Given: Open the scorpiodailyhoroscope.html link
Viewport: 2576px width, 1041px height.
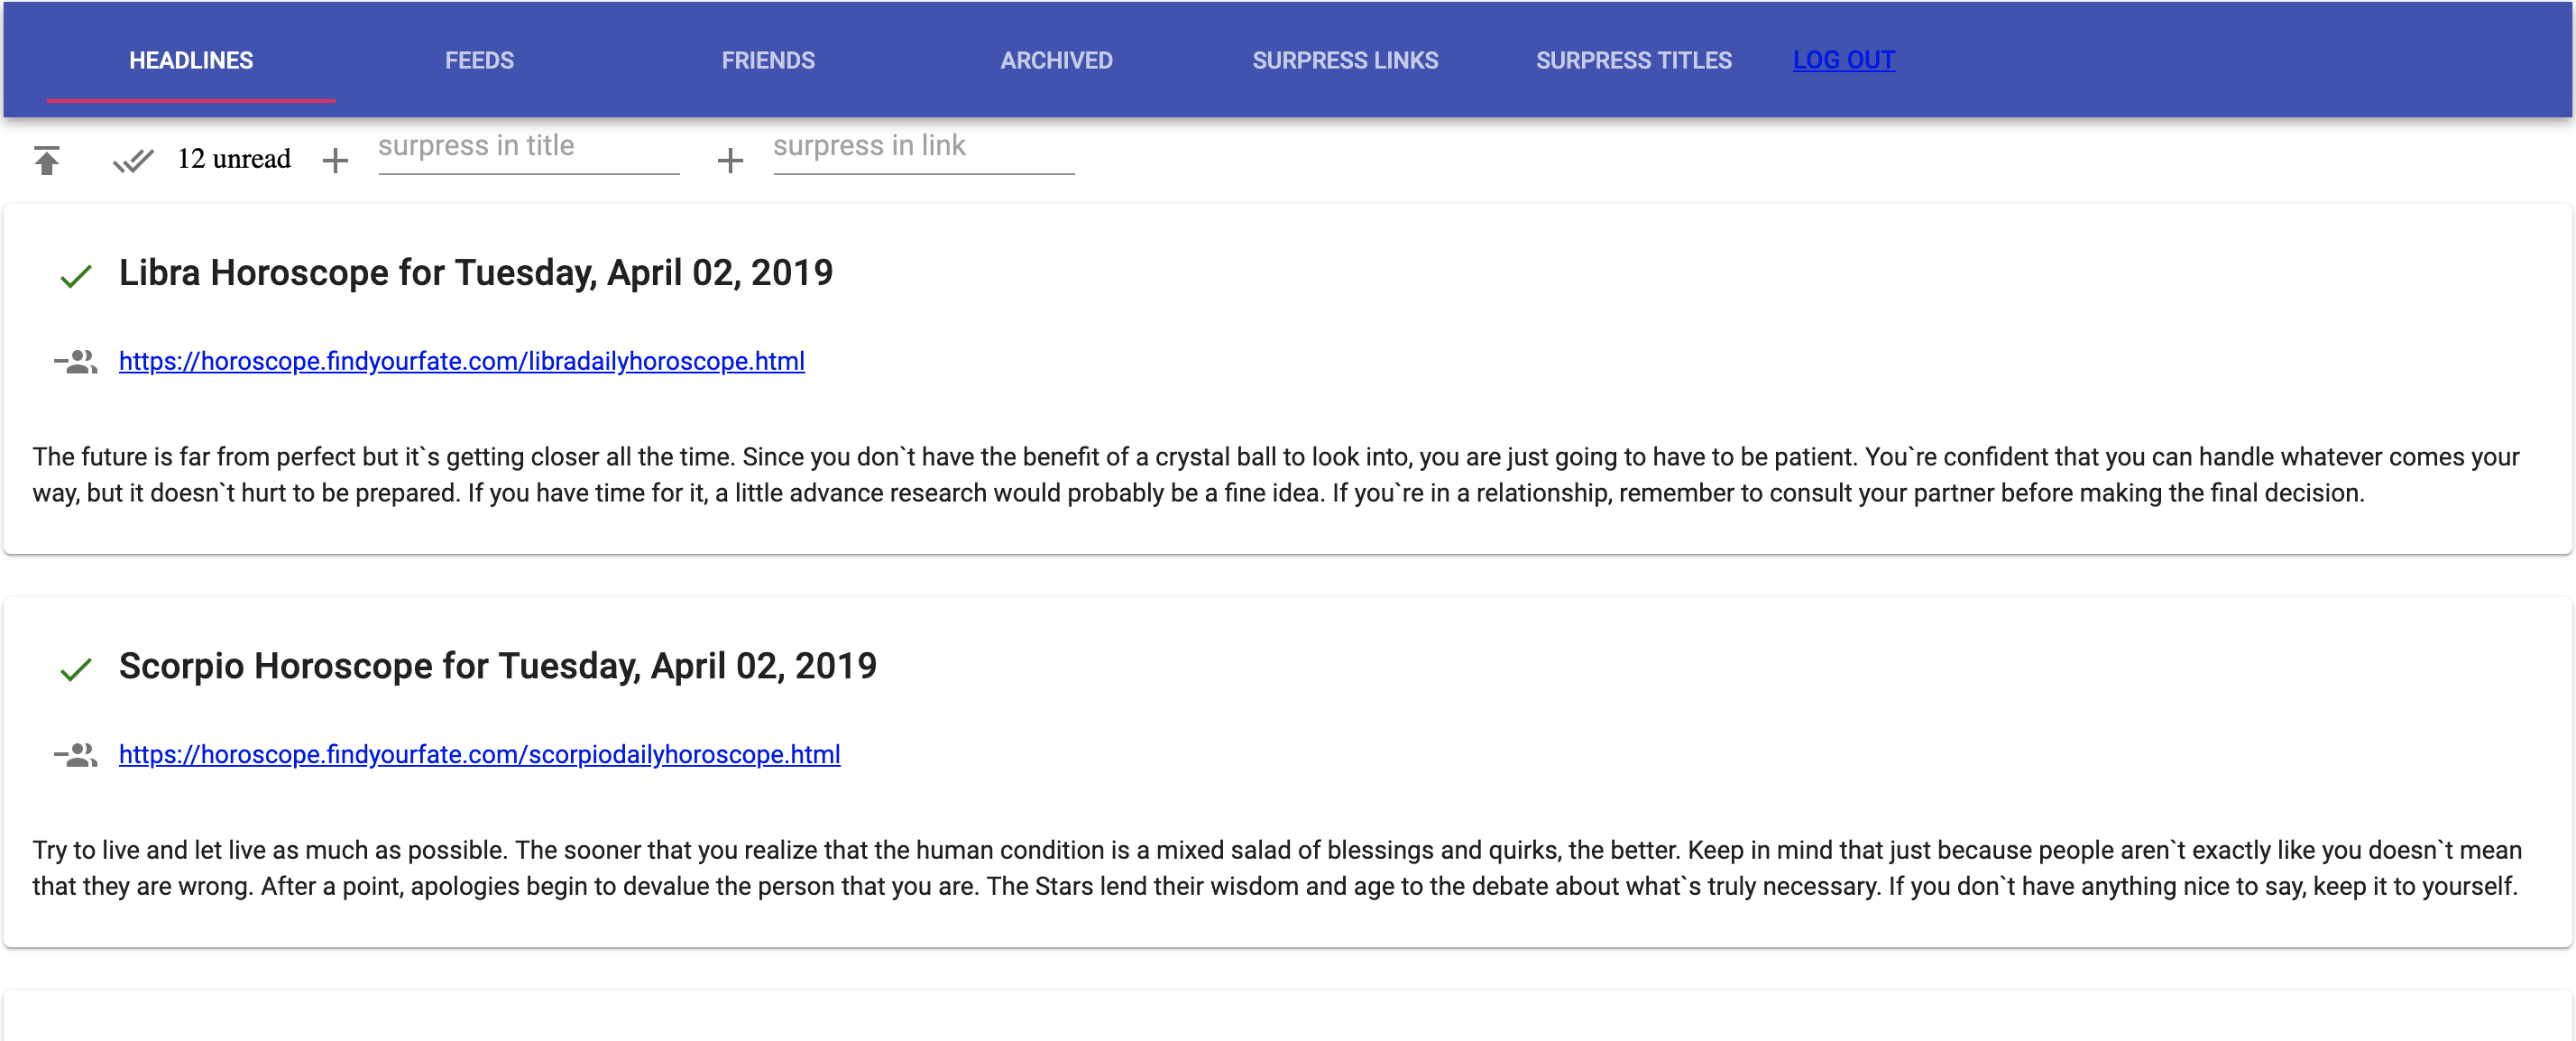Looking at the screenshot, I should [x=479, y=754].
